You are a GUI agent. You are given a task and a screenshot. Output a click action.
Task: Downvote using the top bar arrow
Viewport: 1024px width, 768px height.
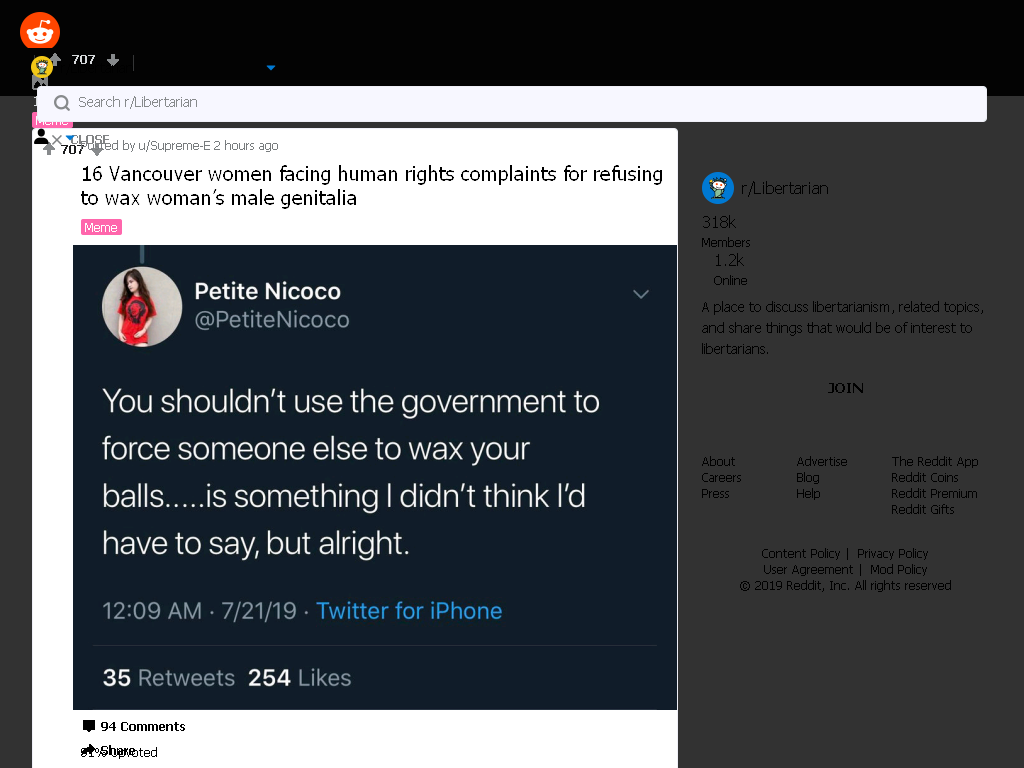pyautogui.click(x=113, y=60)
